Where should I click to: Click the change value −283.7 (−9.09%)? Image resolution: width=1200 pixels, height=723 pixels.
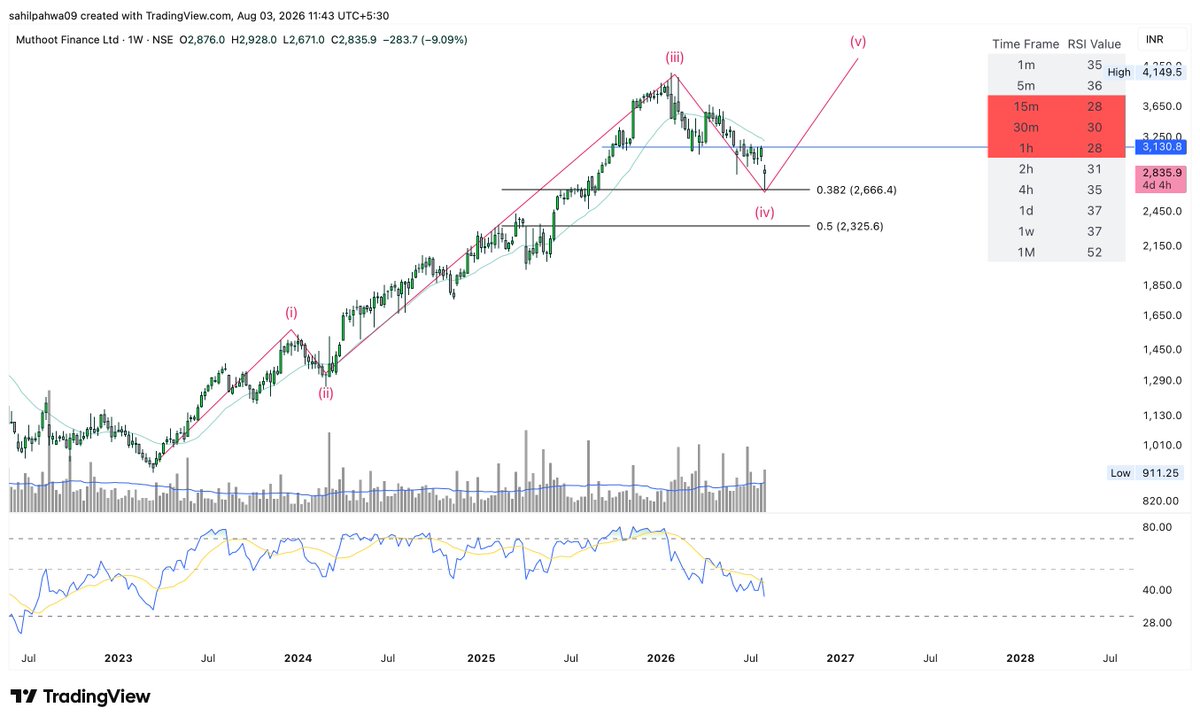427,40
